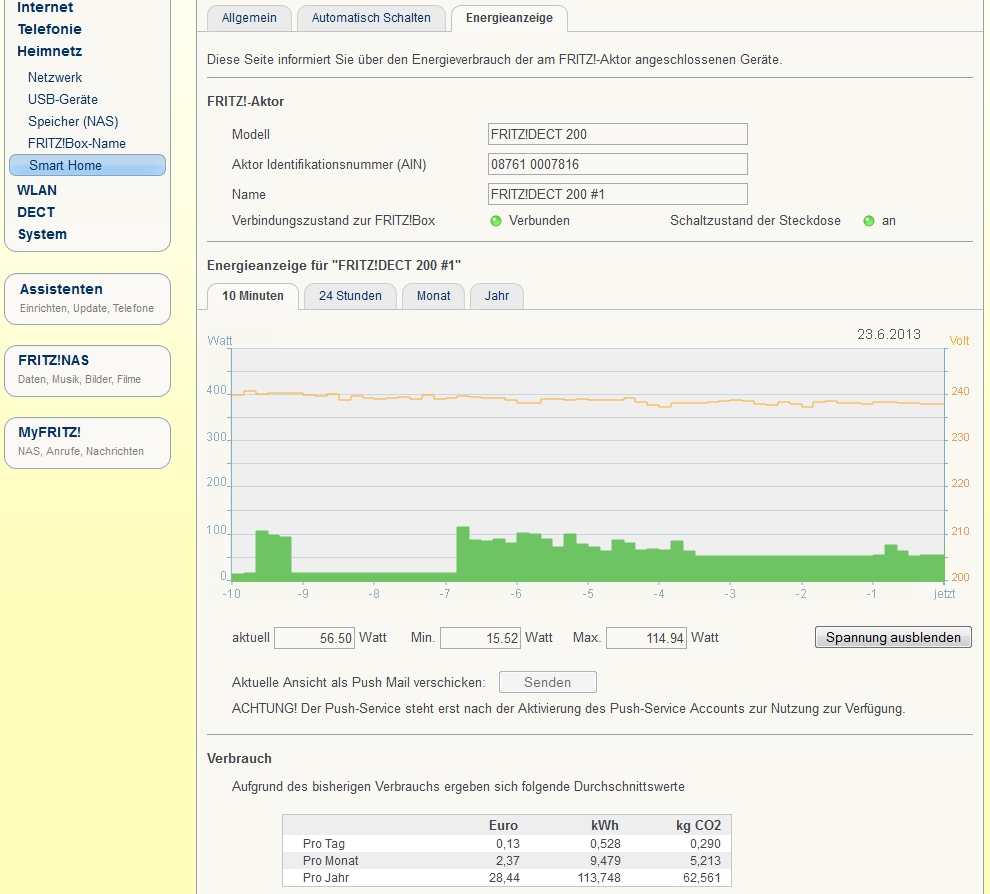Open the Telefonie menu

[49, 29]
